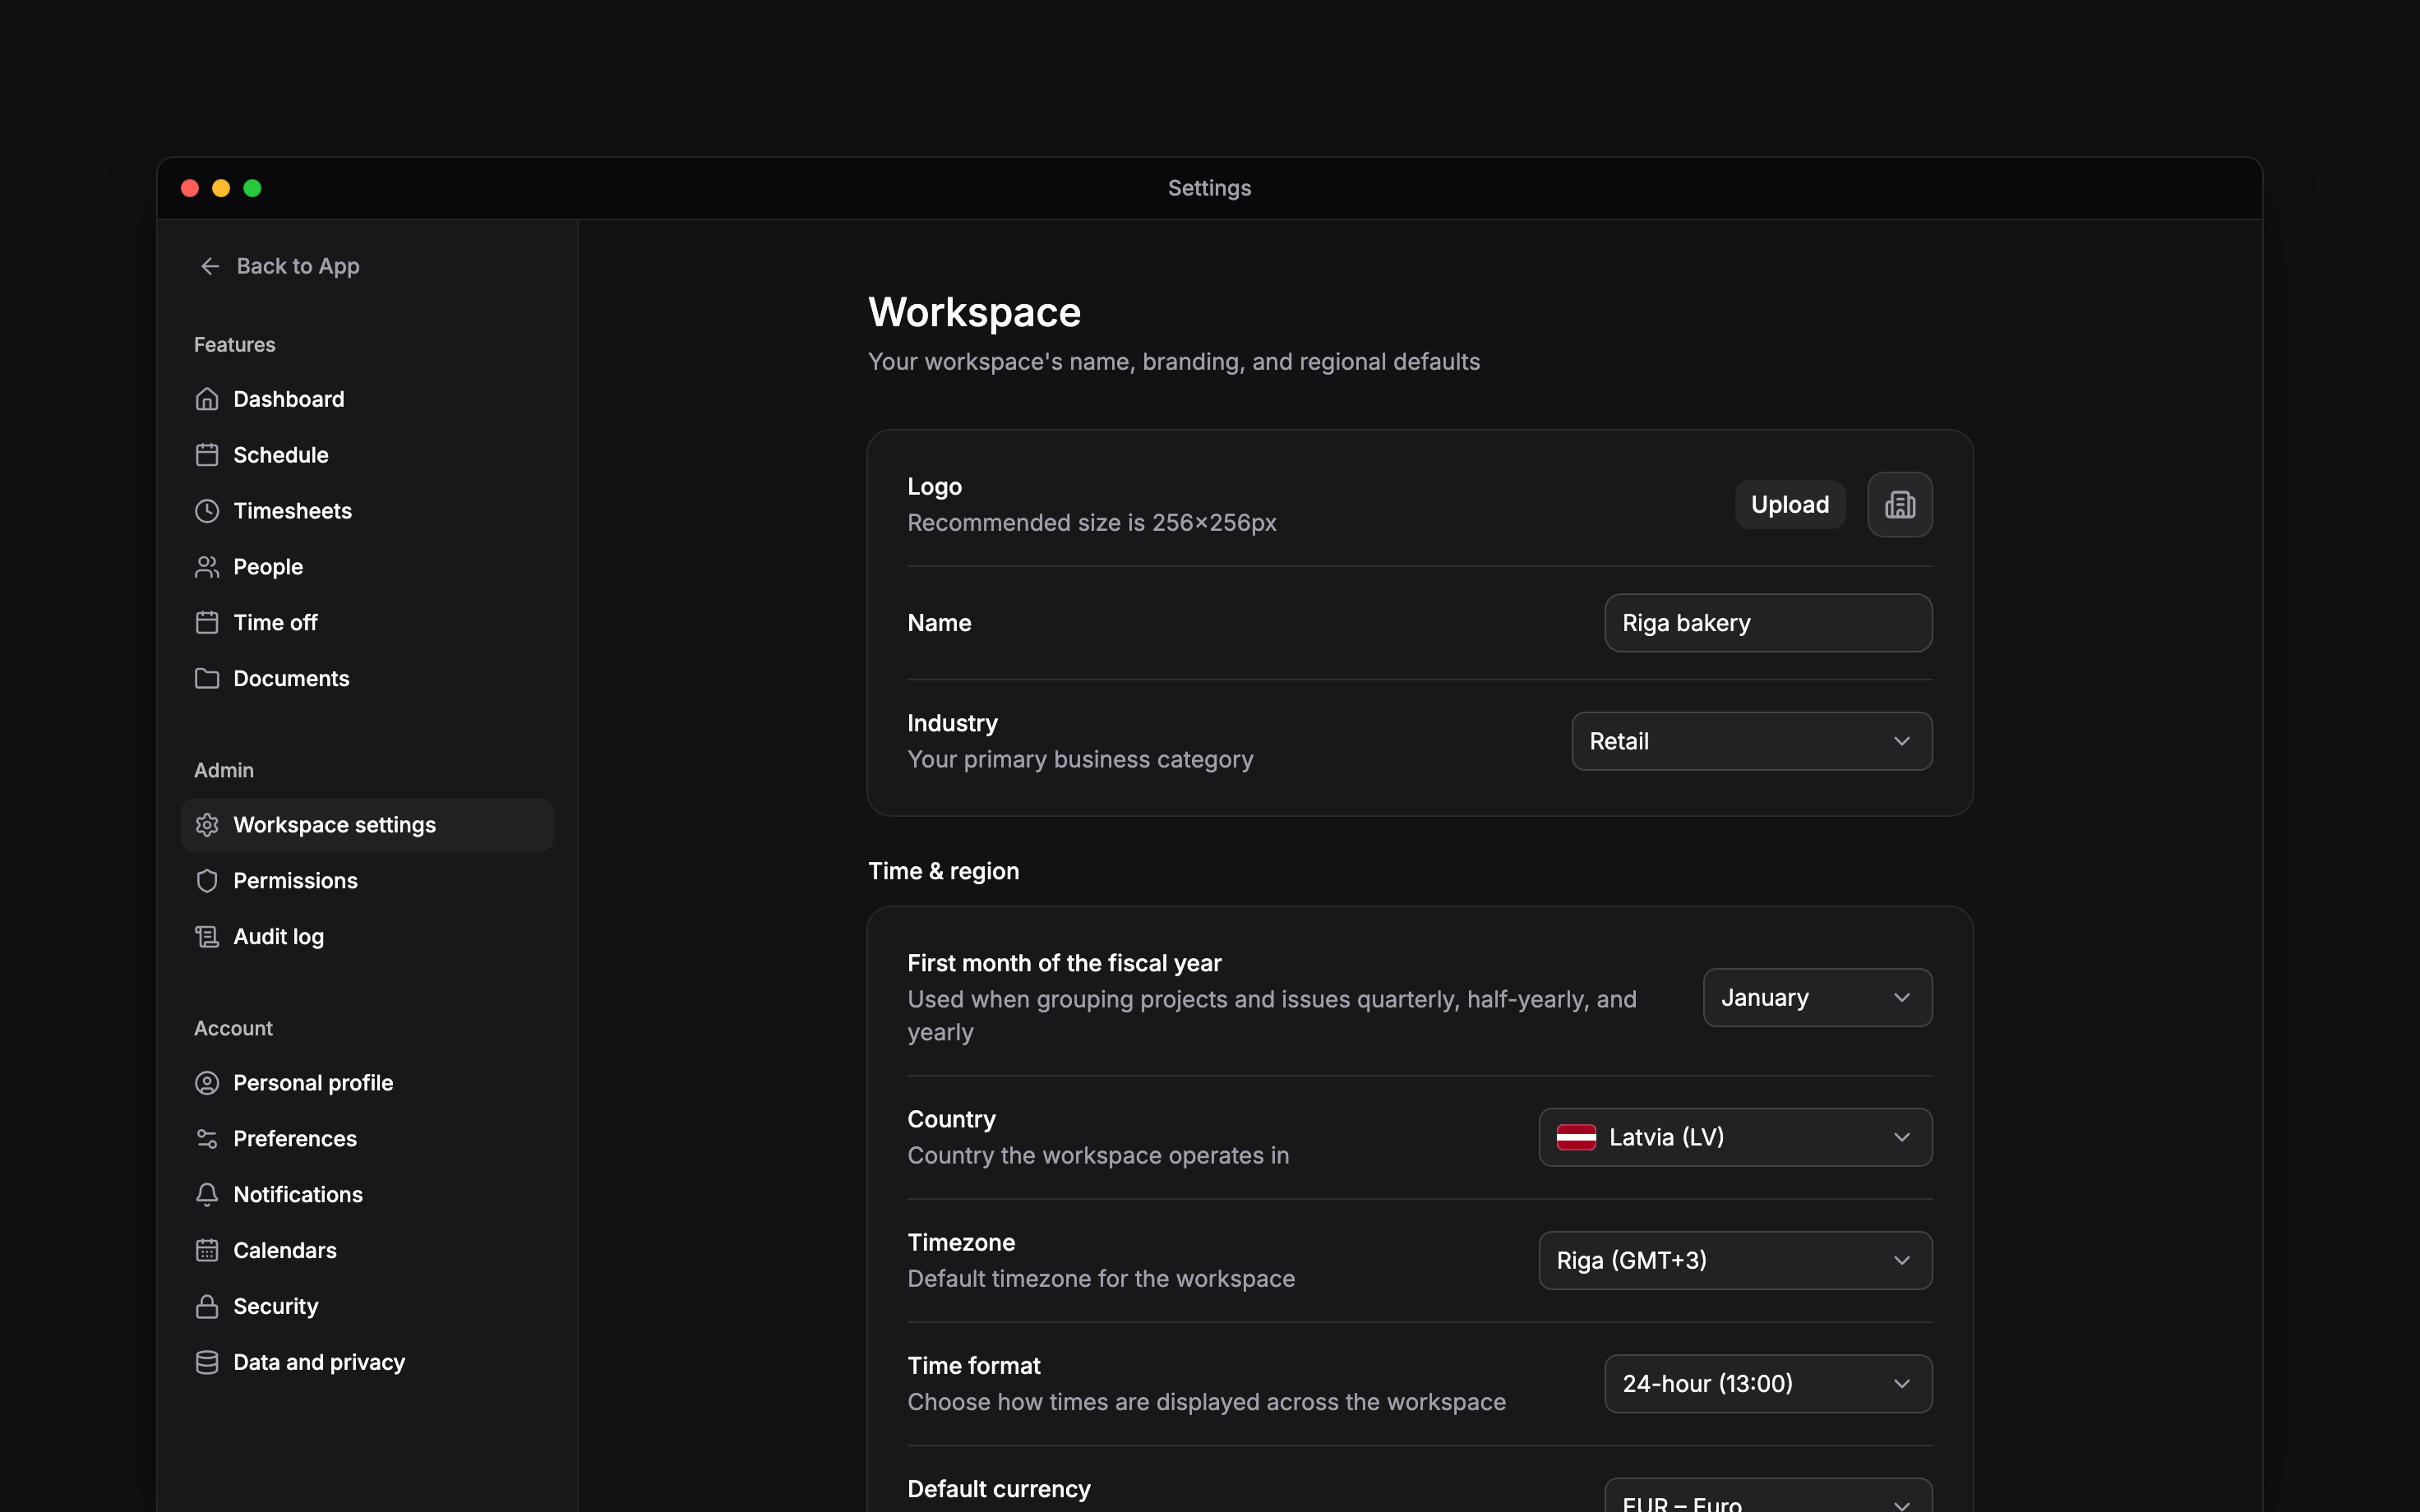
Task: Go to Dashboard in the sidebar
Action: tap(367, 399)
